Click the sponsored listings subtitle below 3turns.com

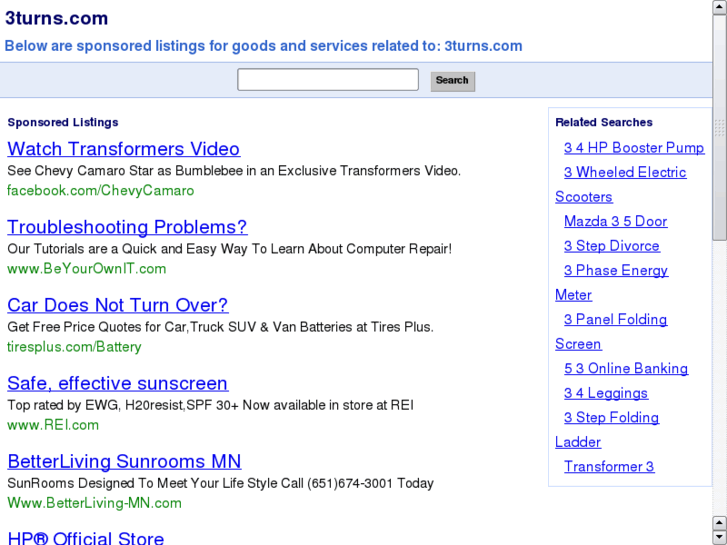click(263, 46)
